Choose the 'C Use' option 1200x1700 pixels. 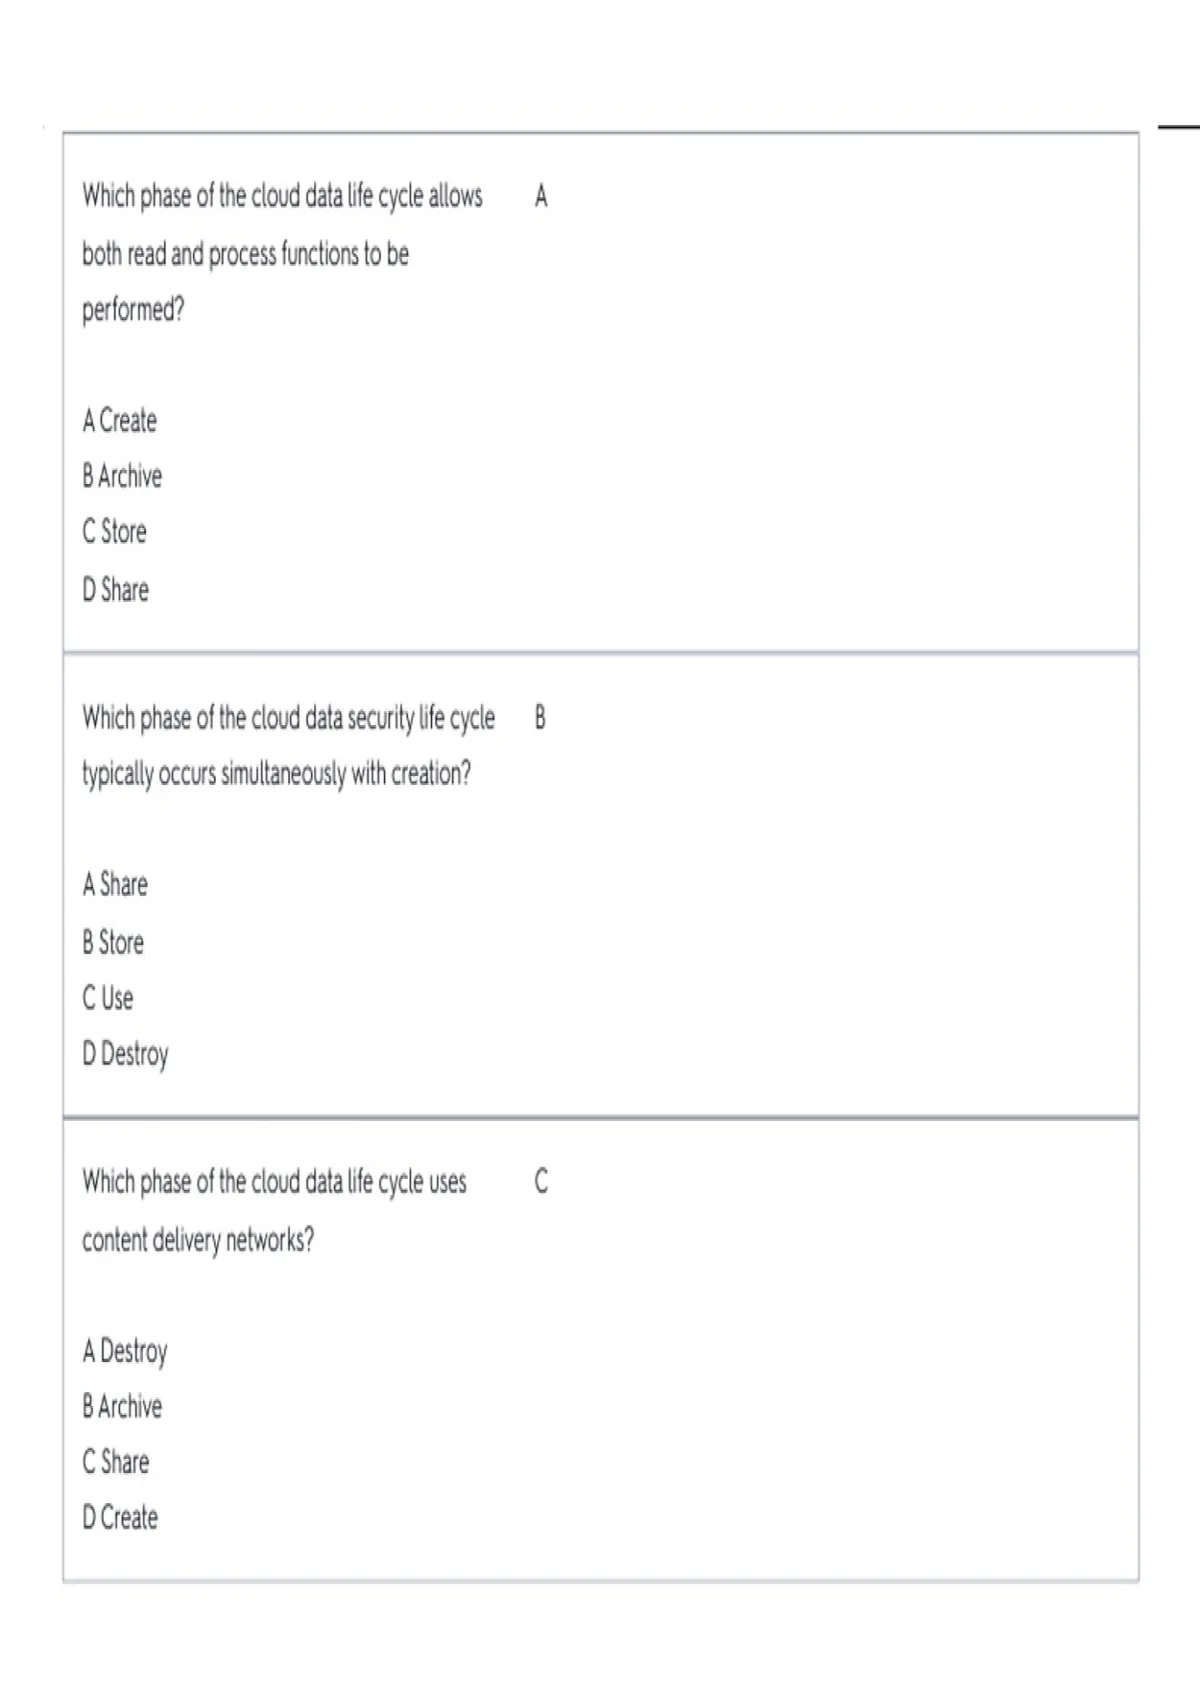108,998
